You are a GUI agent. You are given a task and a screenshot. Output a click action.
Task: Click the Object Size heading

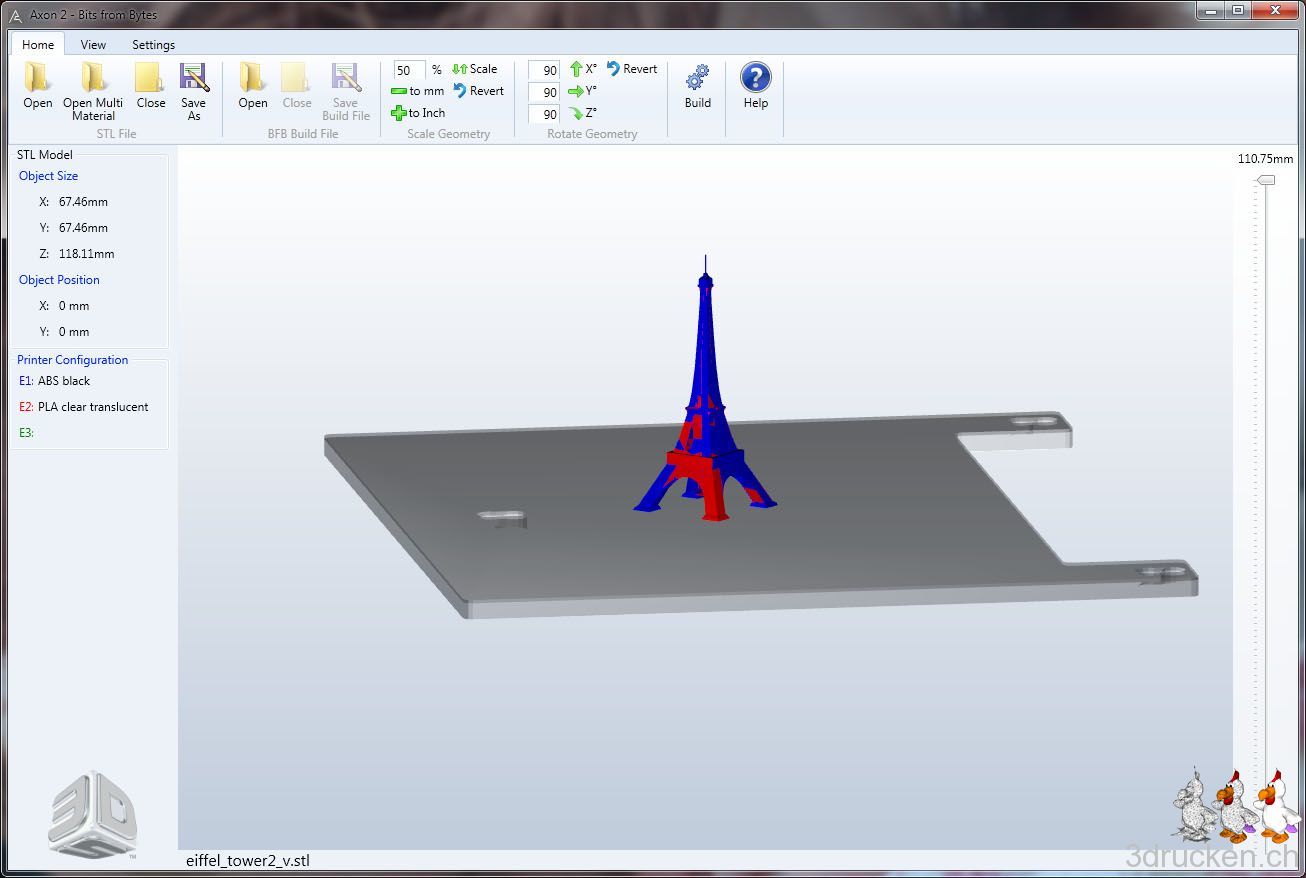(x=48, y=176)
